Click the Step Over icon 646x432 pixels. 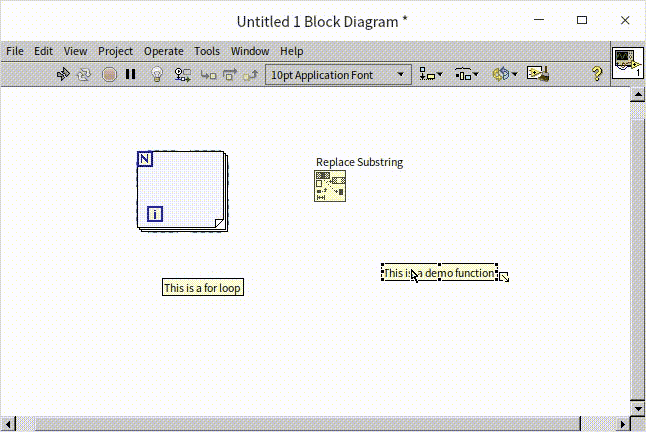[230, 74]
